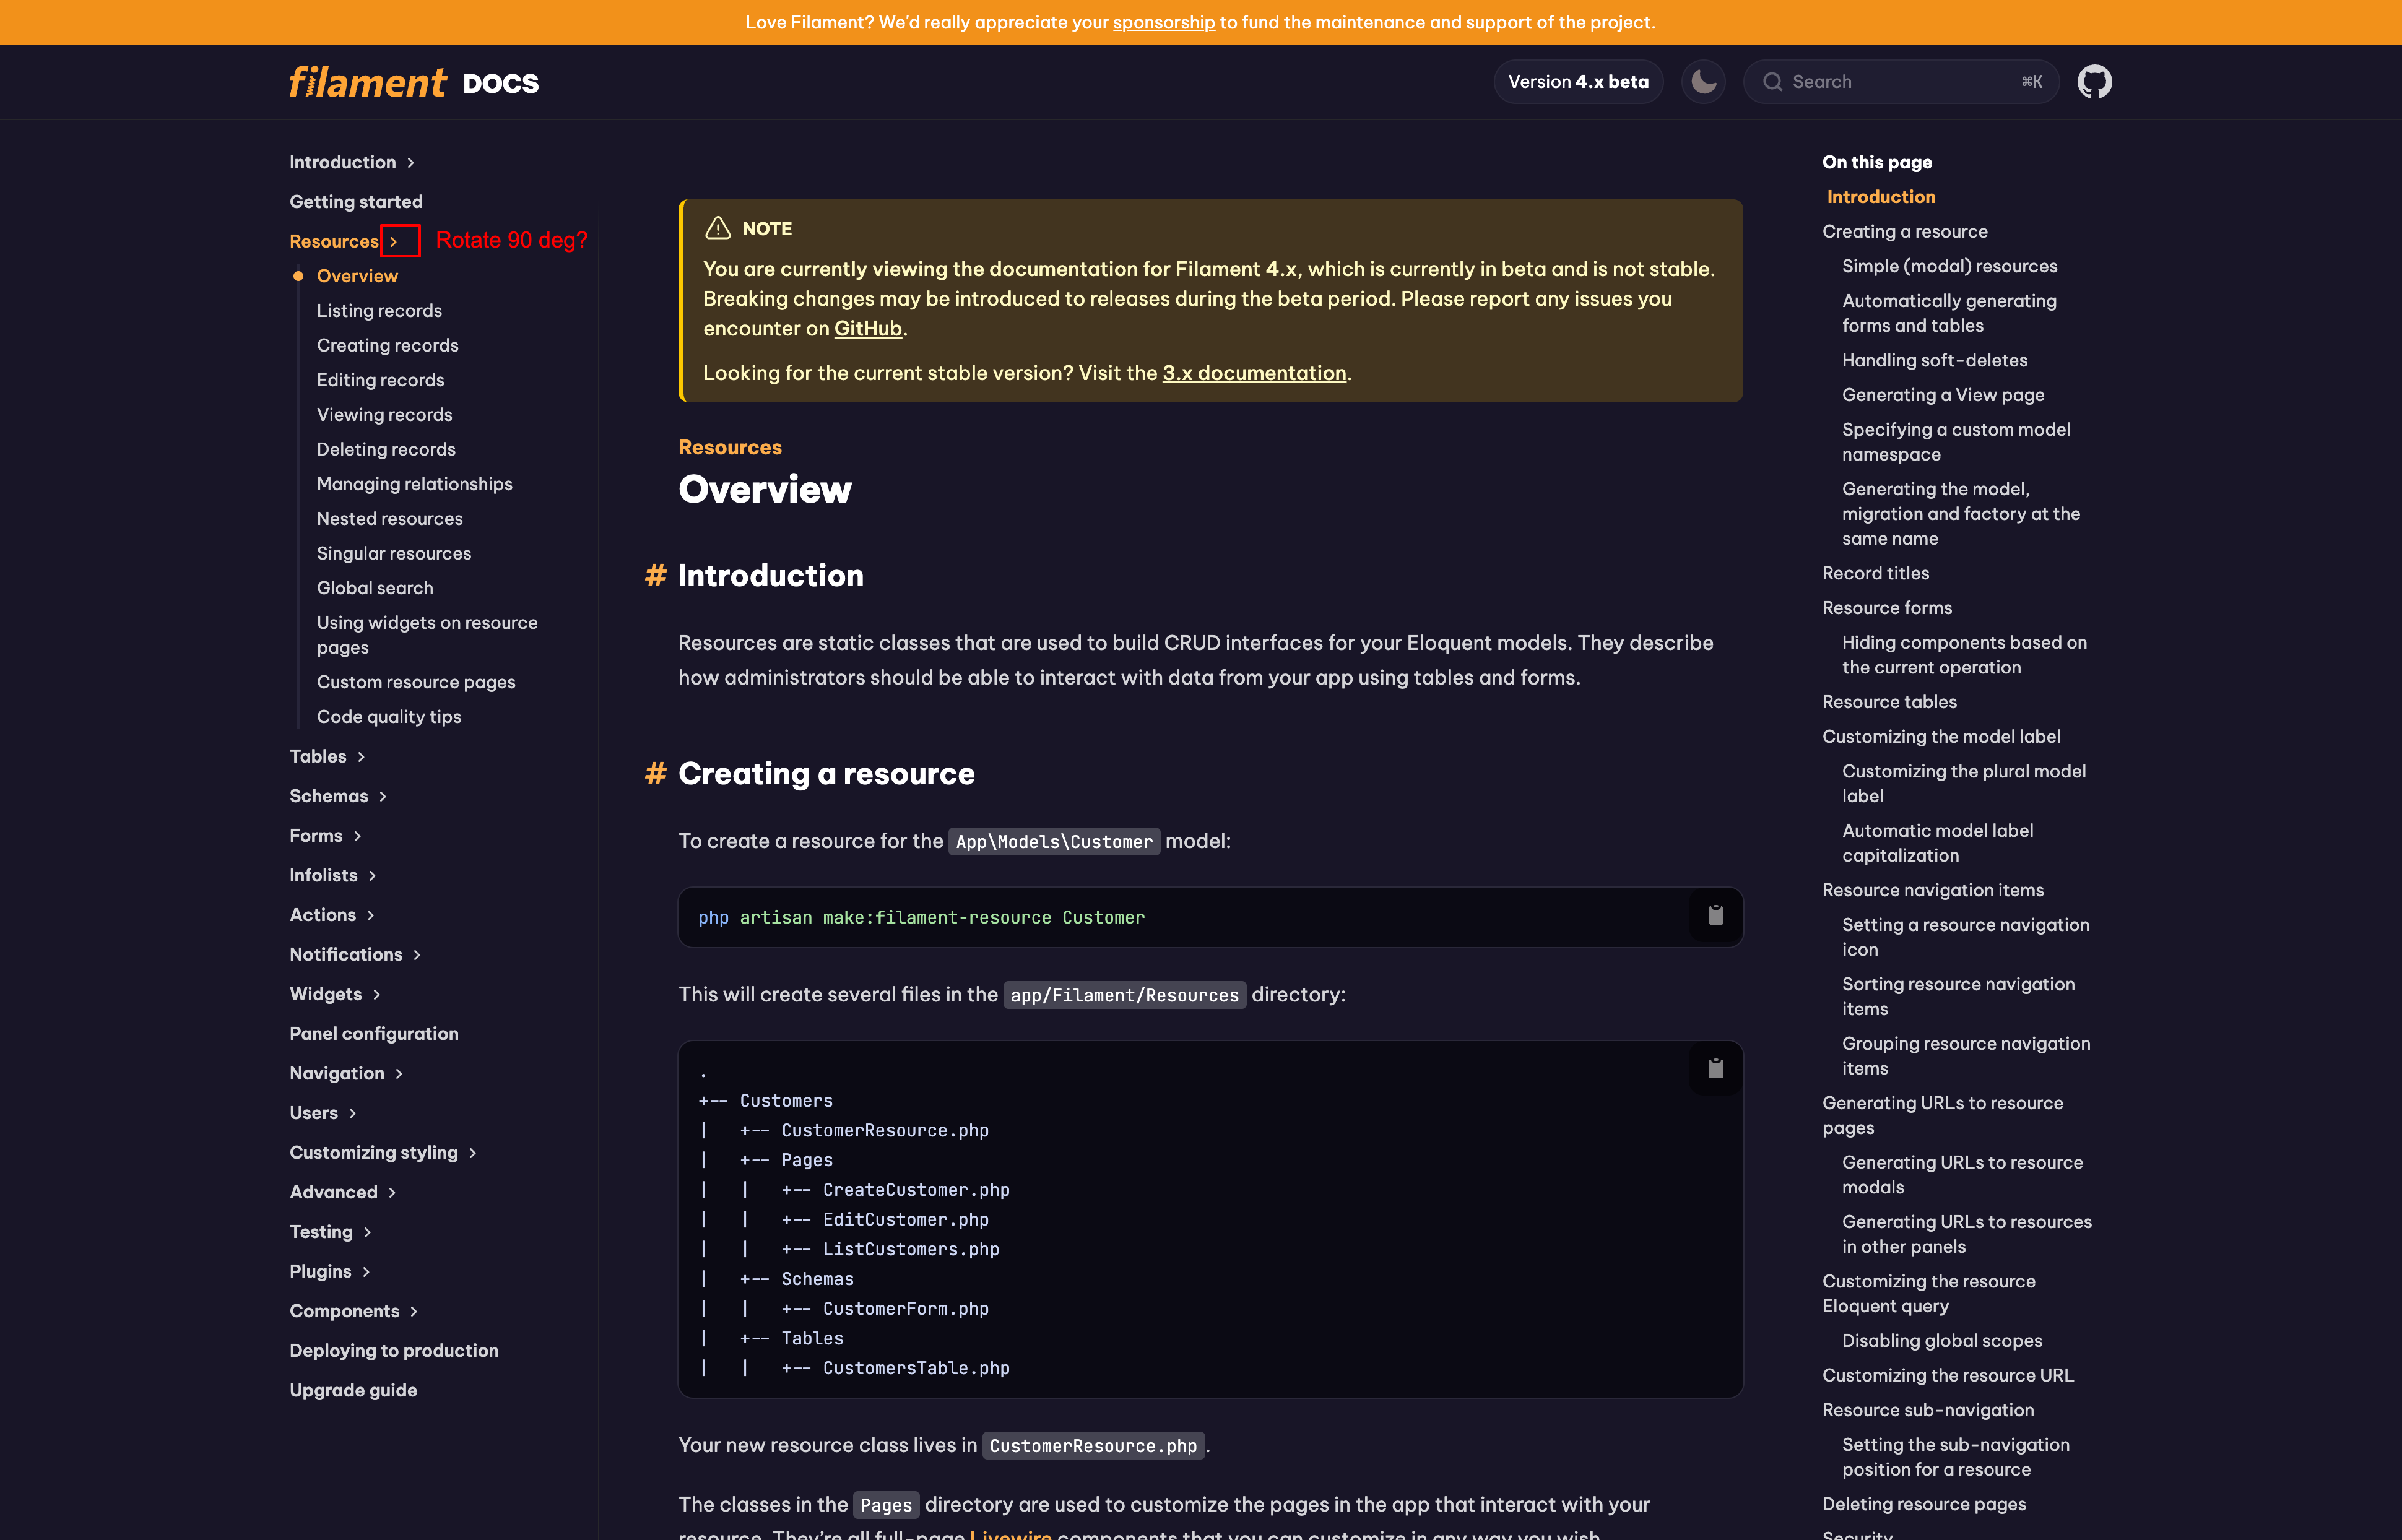The image size is (2402, 1540).
Task: Collapse the Resources sidebar section chevron
Action: 394,242
